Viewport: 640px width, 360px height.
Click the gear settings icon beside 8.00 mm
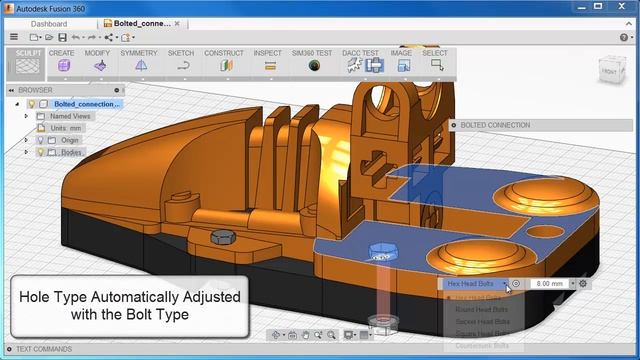[x=583, y=283]
